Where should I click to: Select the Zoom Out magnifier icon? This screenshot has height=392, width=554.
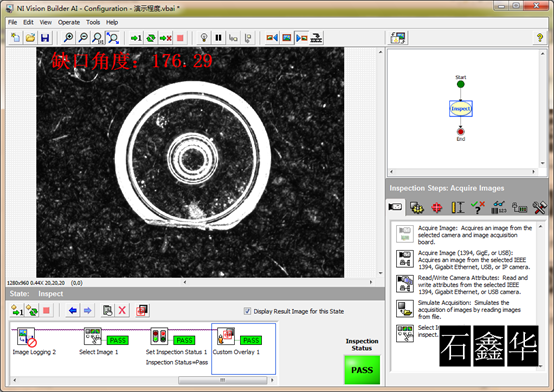pyautogui.click(x=83, y=38)
